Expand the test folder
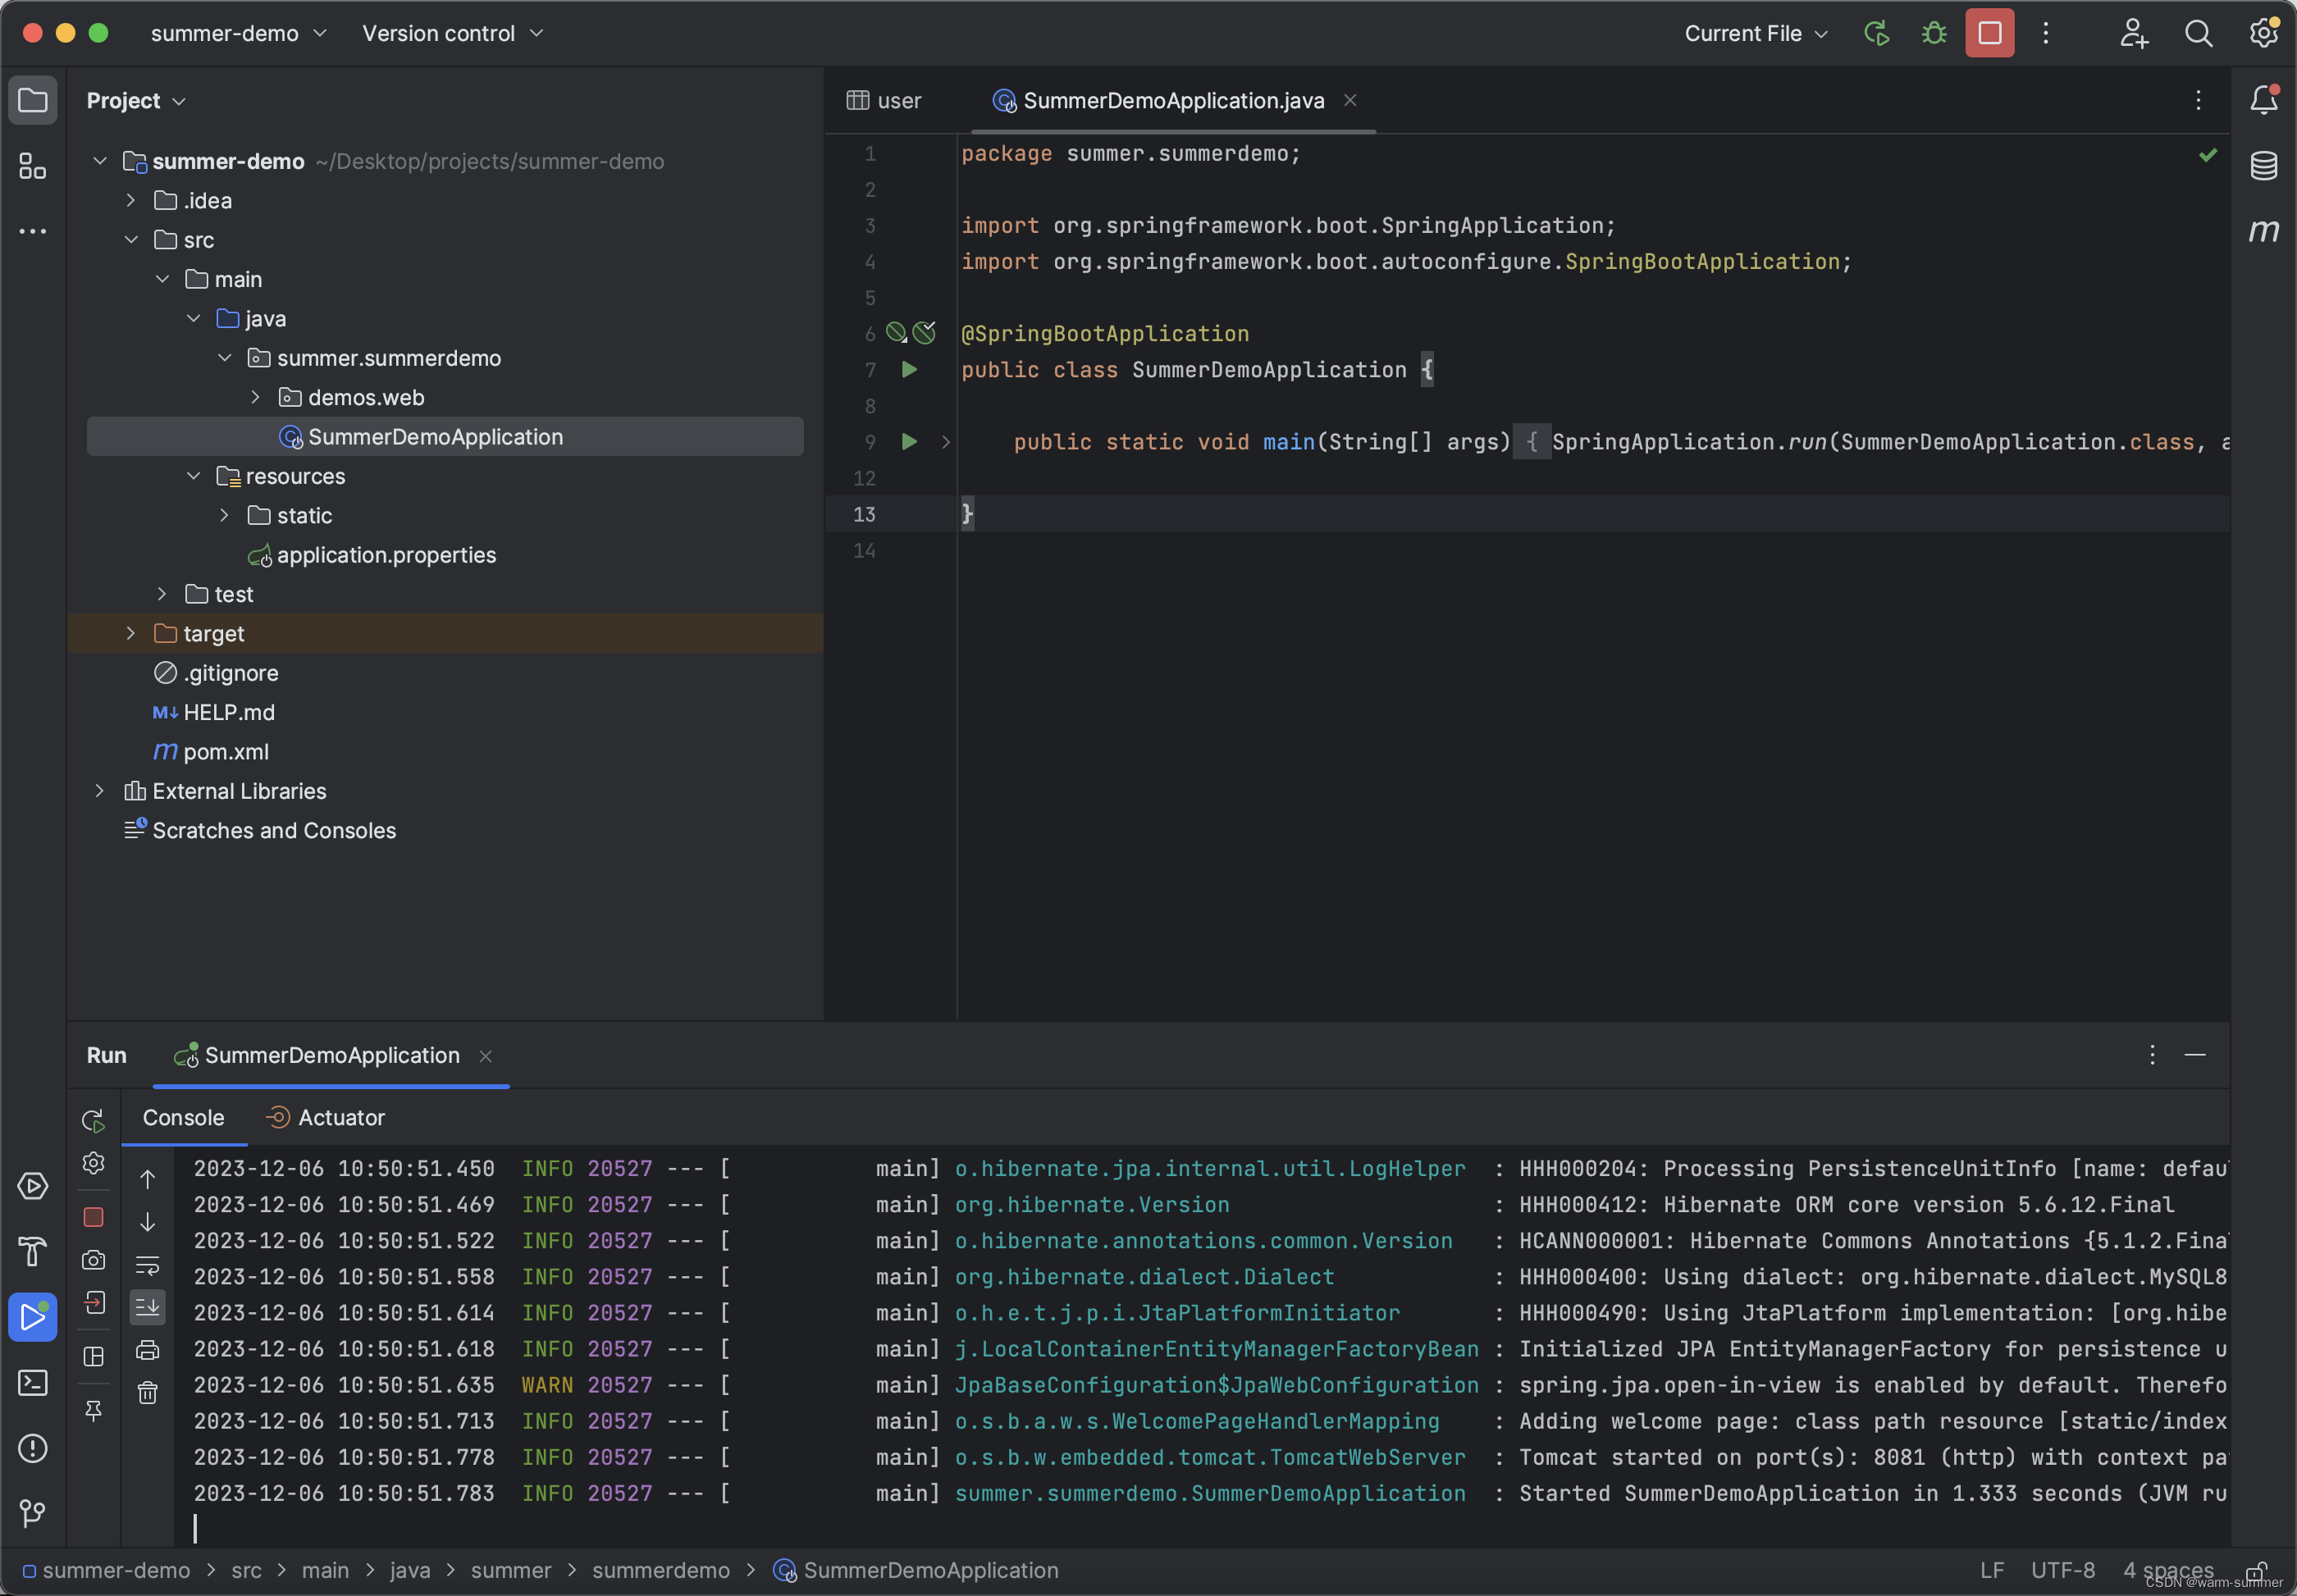The image size is (2297, 1596). 161,594
